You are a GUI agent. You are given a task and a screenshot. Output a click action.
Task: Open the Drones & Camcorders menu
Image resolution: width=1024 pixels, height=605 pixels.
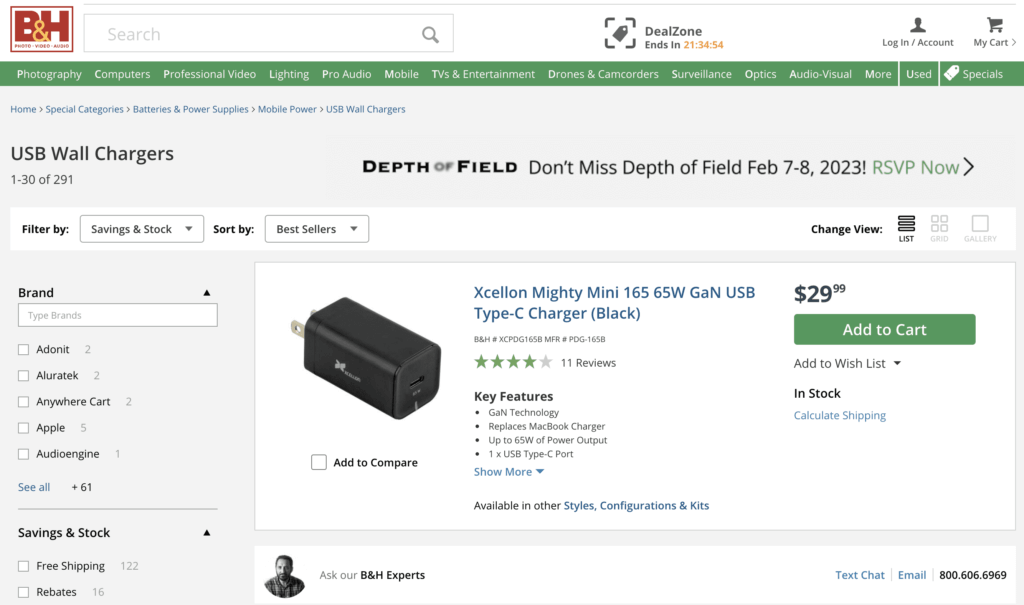(603, 74)
